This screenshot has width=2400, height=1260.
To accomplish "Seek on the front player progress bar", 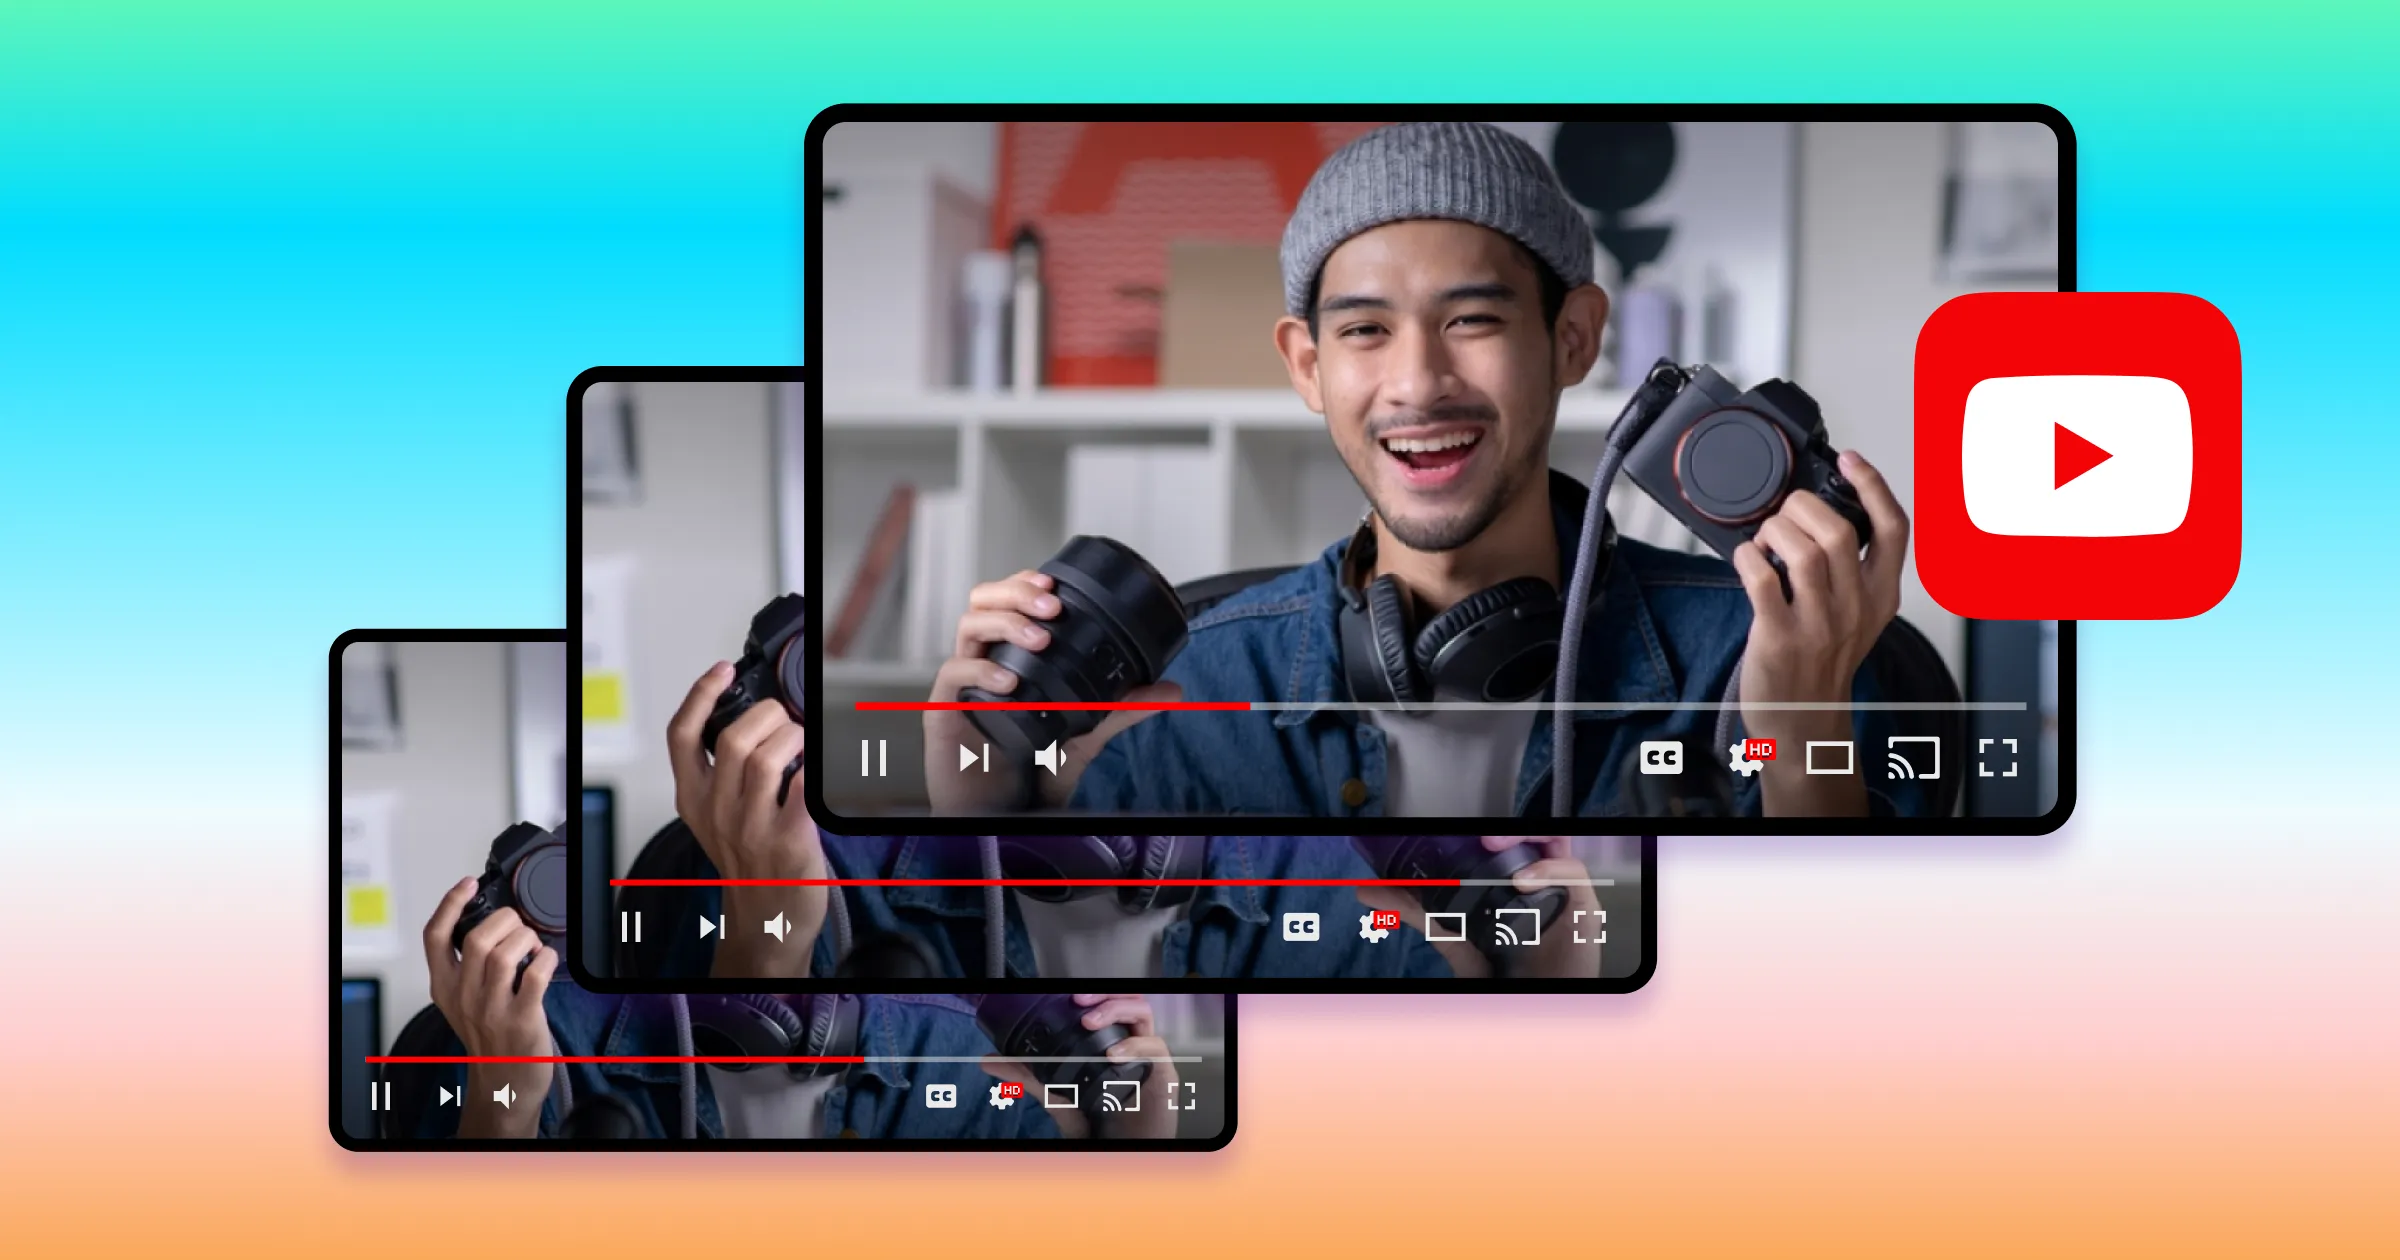I will 1441,706.
